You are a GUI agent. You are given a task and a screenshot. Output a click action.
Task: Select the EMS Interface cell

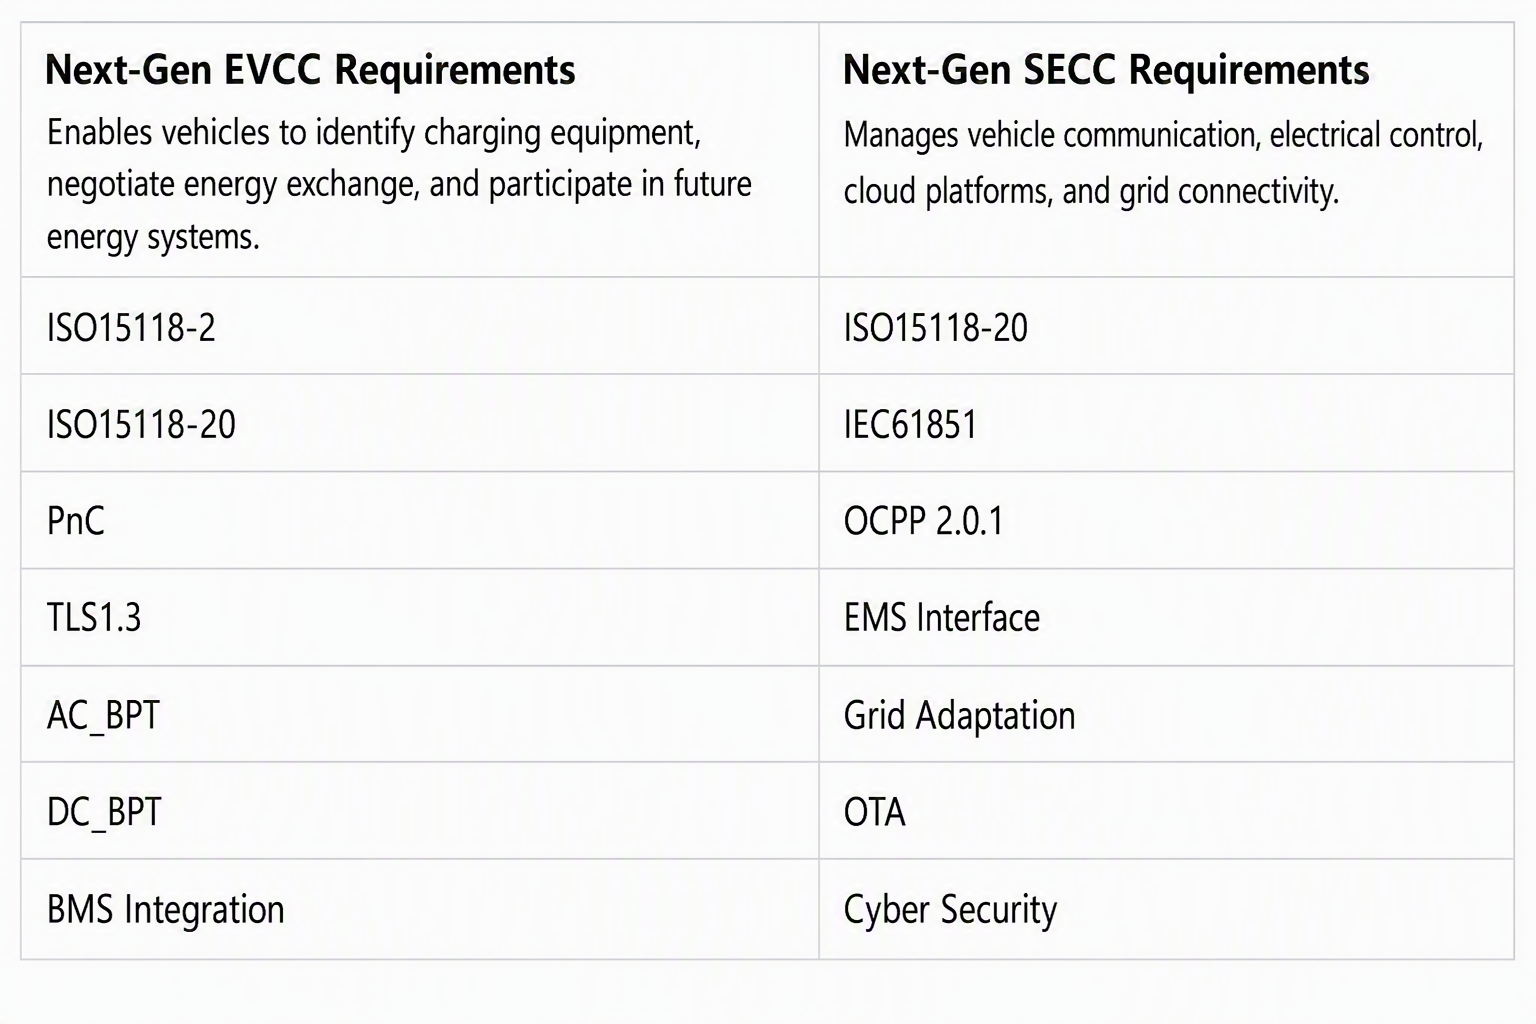[x=1166, y=618]
